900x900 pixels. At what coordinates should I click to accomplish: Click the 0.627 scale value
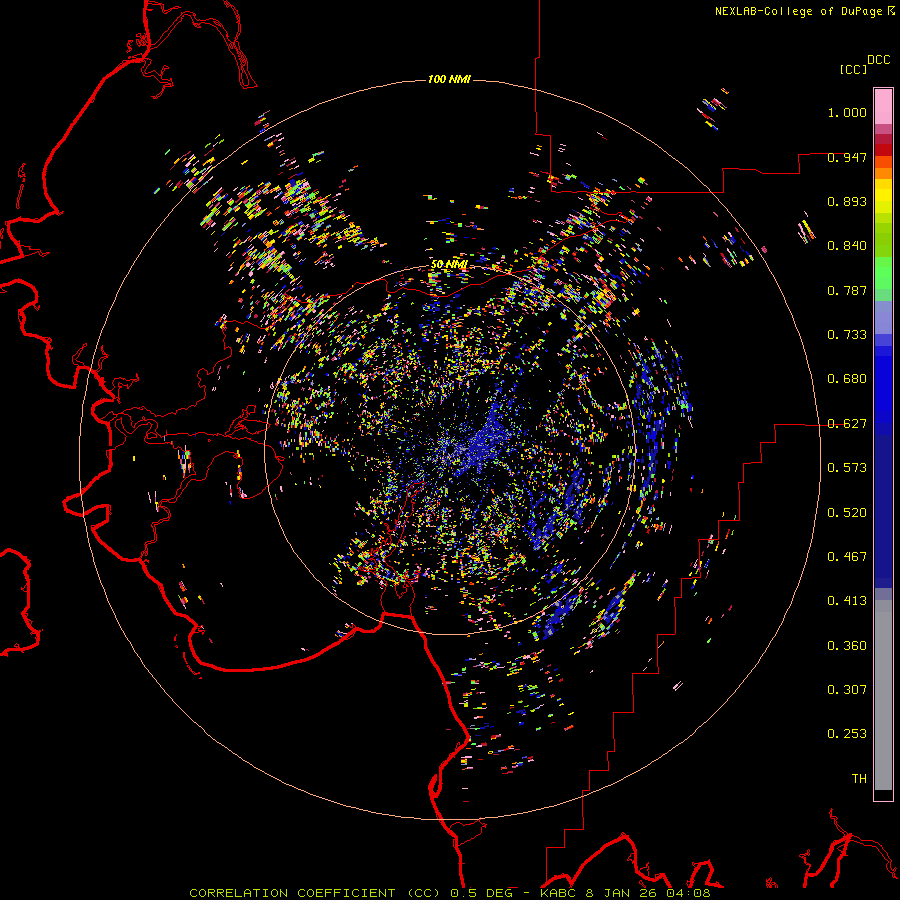coord(847,424)
